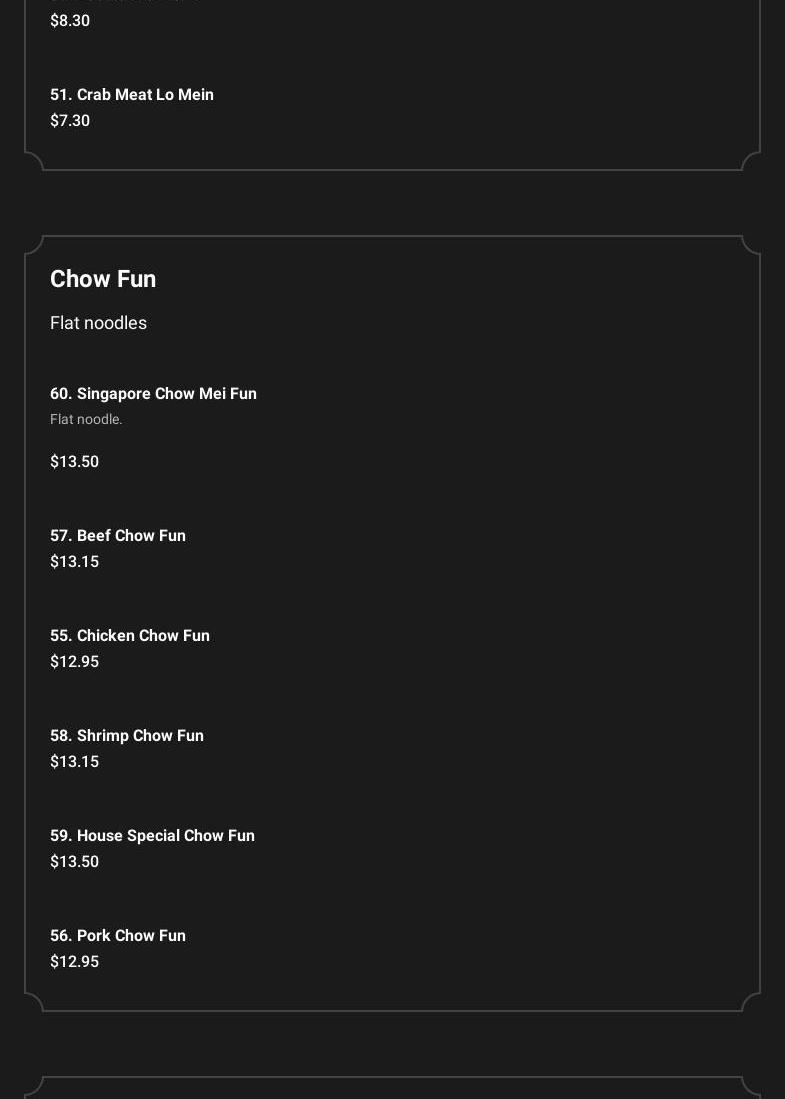Click the $12.95 price under Pork Chow Fun
This screenshot has height=1099, width=785.
(74, 962)
